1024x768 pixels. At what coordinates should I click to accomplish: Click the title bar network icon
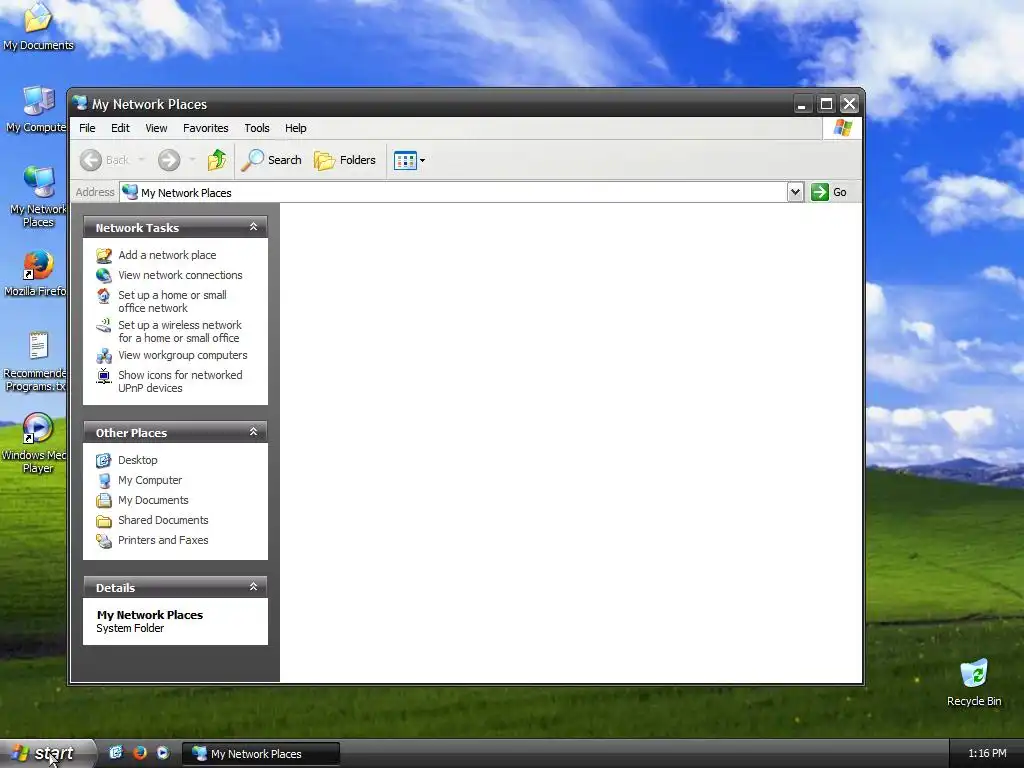80,103
